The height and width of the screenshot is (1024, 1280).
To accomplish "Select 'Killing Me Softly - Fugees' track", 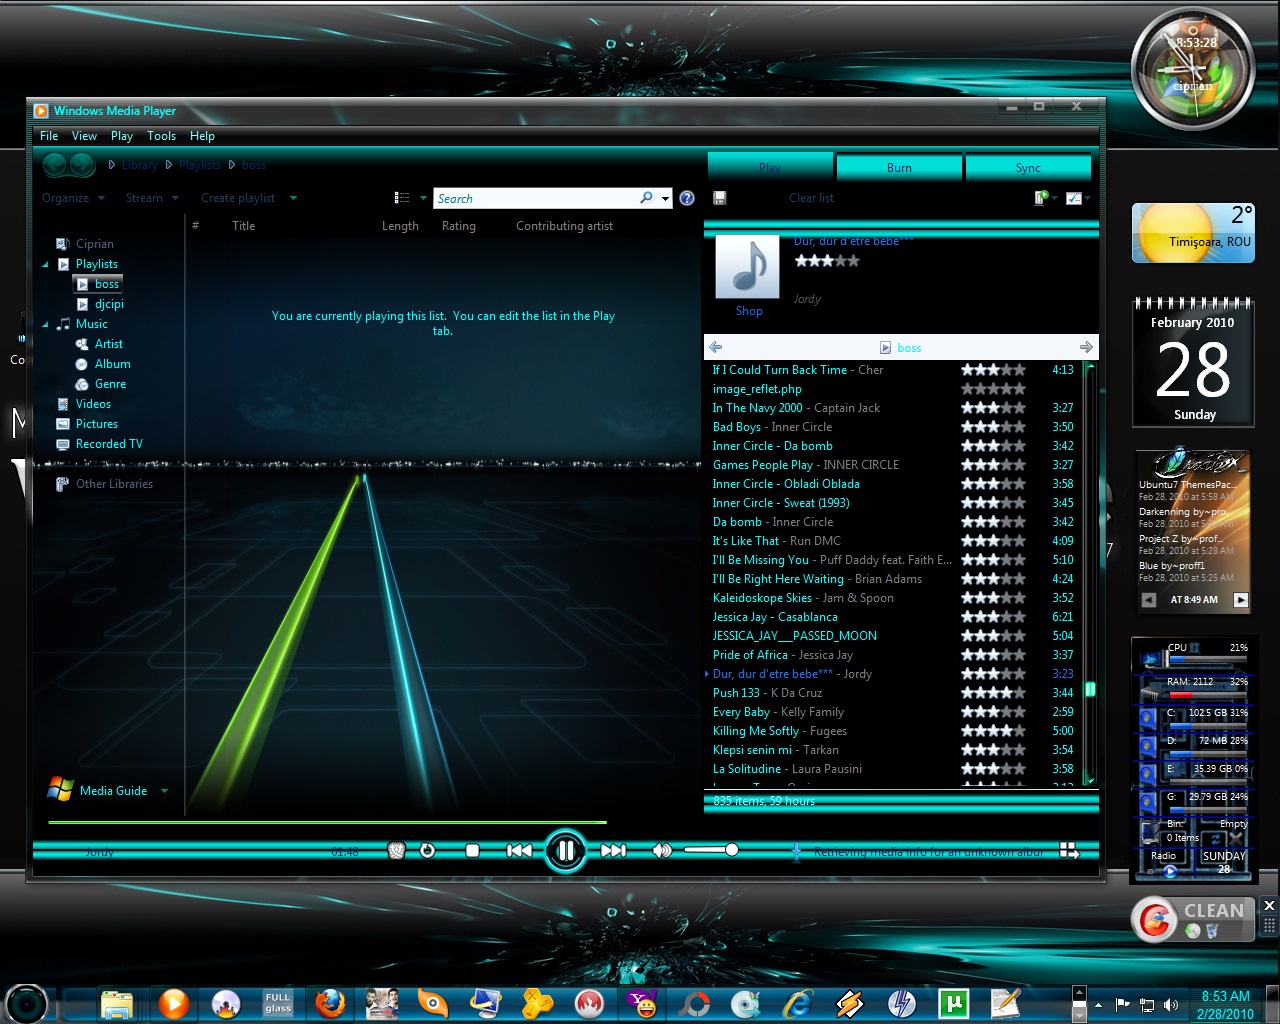I will (893, 731).
